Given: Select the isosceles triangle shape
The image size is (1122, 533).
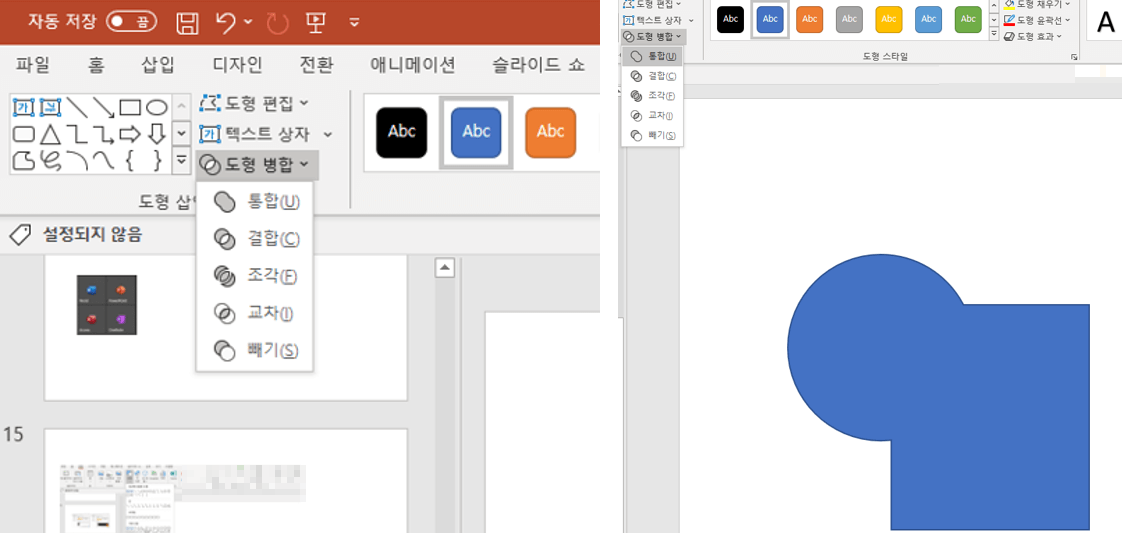Looking at the screenshot, I should tap(50, 134).
